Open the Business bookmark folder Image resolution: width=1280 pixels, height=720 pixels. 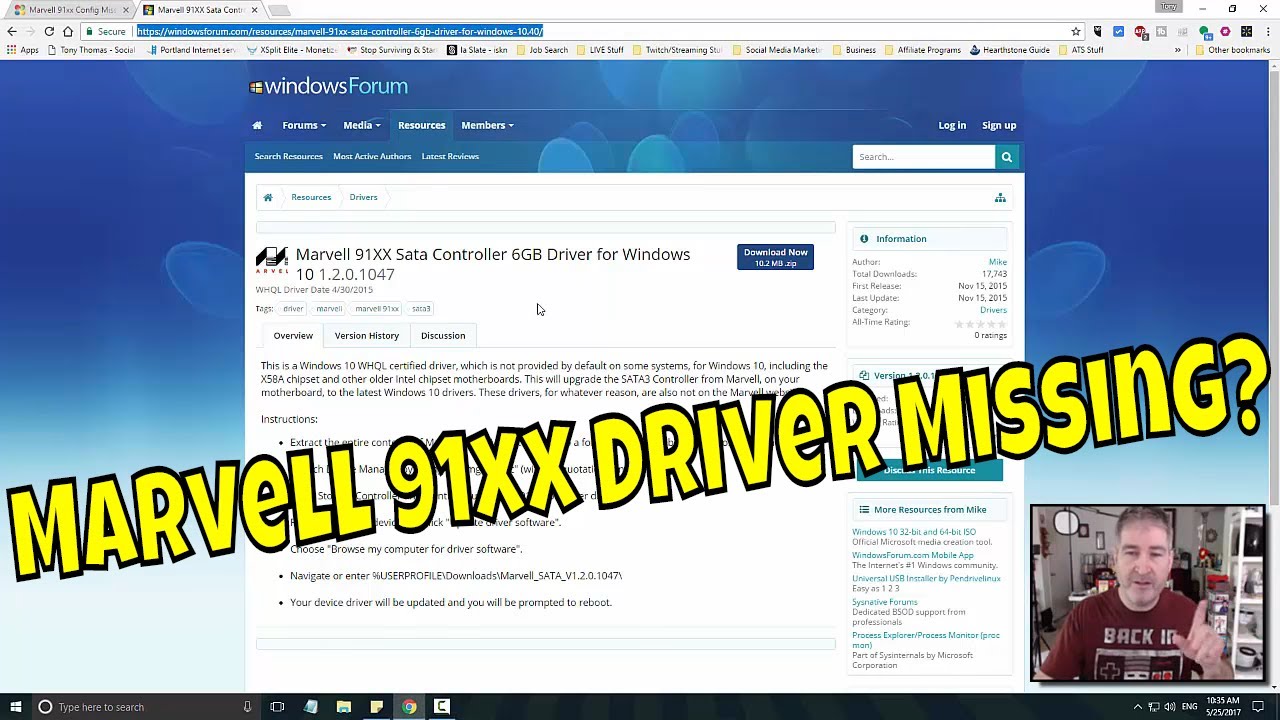tap(853, 50)
